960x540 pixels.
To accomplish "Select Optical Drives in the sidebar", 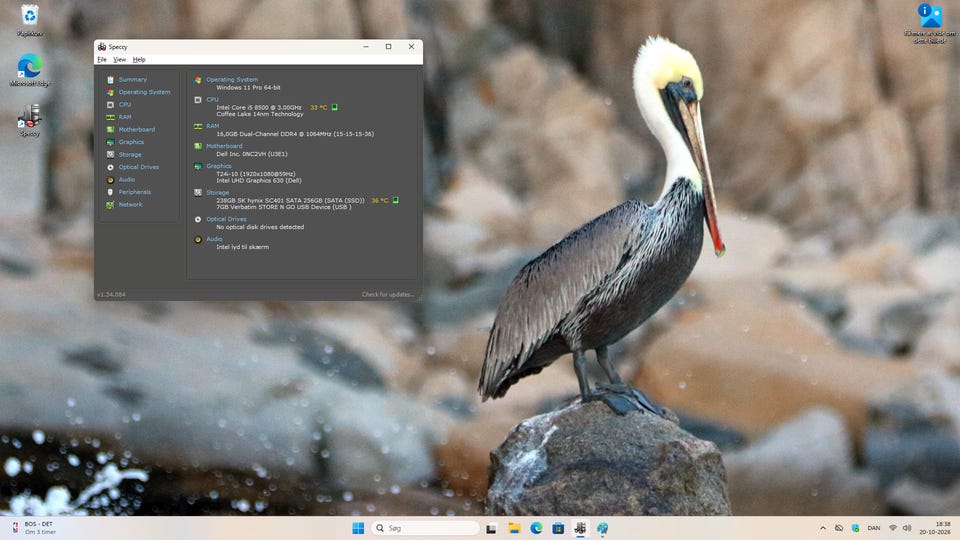I will (x=132, y=167).
